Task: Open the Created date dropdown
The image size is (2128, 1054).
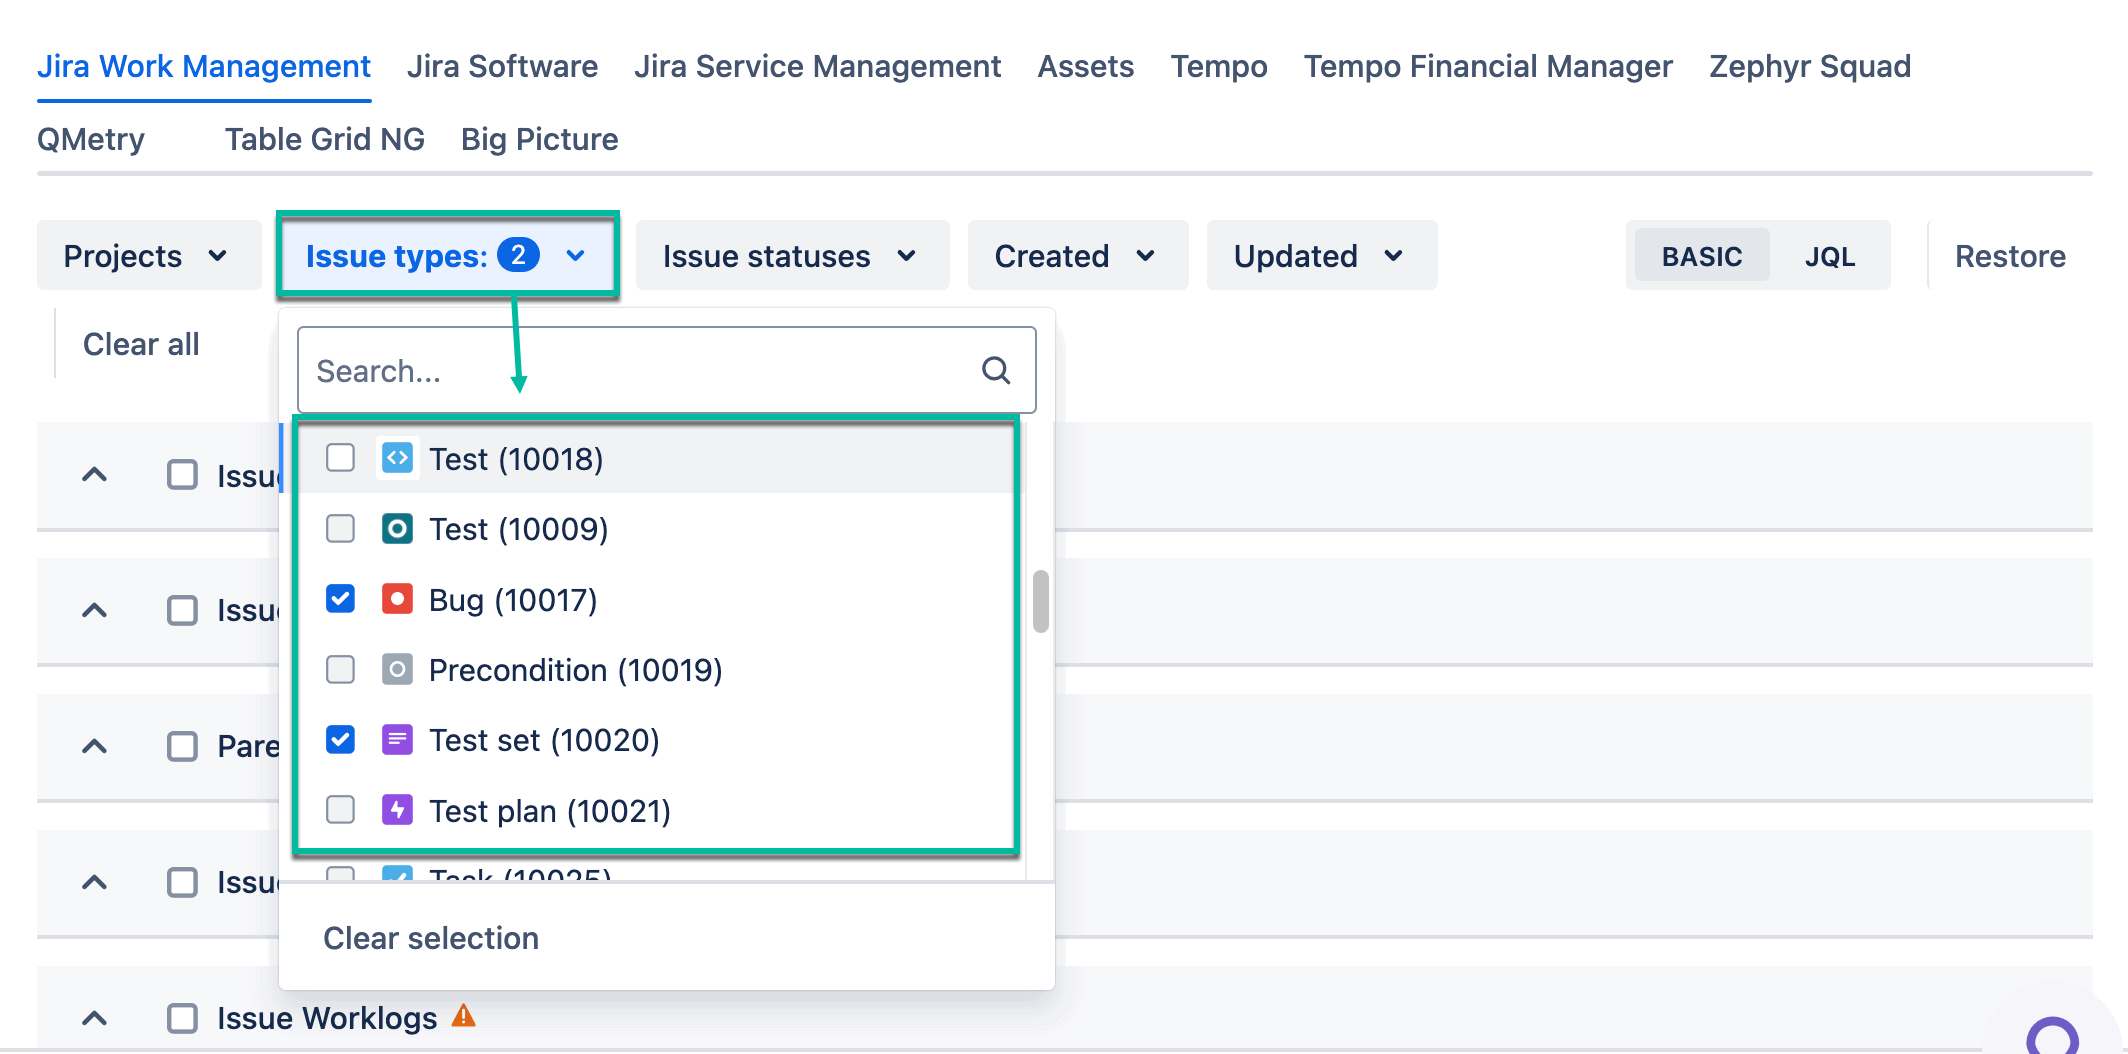Action: (1077, 256)
